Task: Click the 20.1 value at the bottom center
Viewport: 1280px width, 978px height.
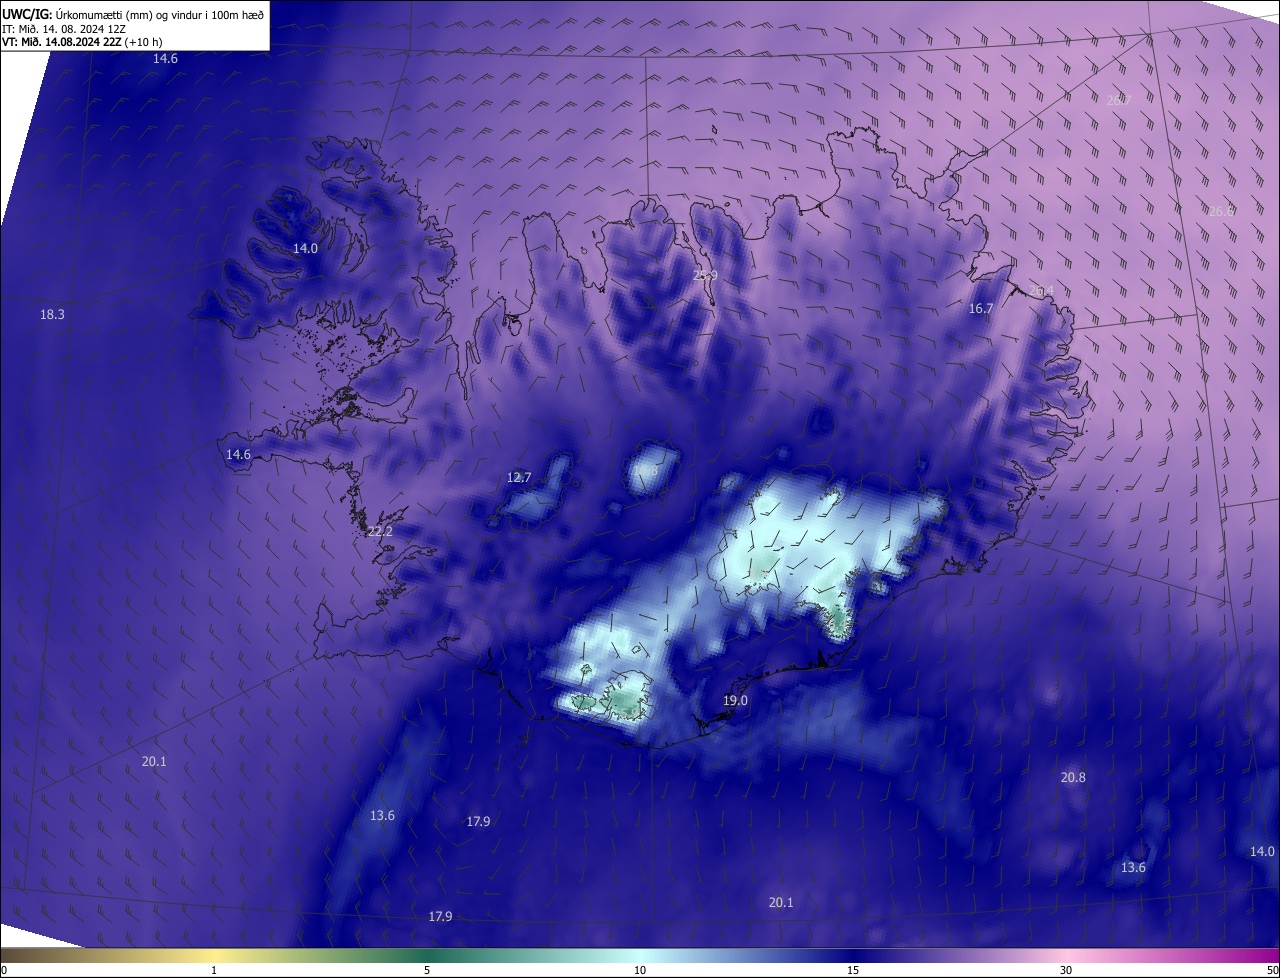Action: pos(781,902)
